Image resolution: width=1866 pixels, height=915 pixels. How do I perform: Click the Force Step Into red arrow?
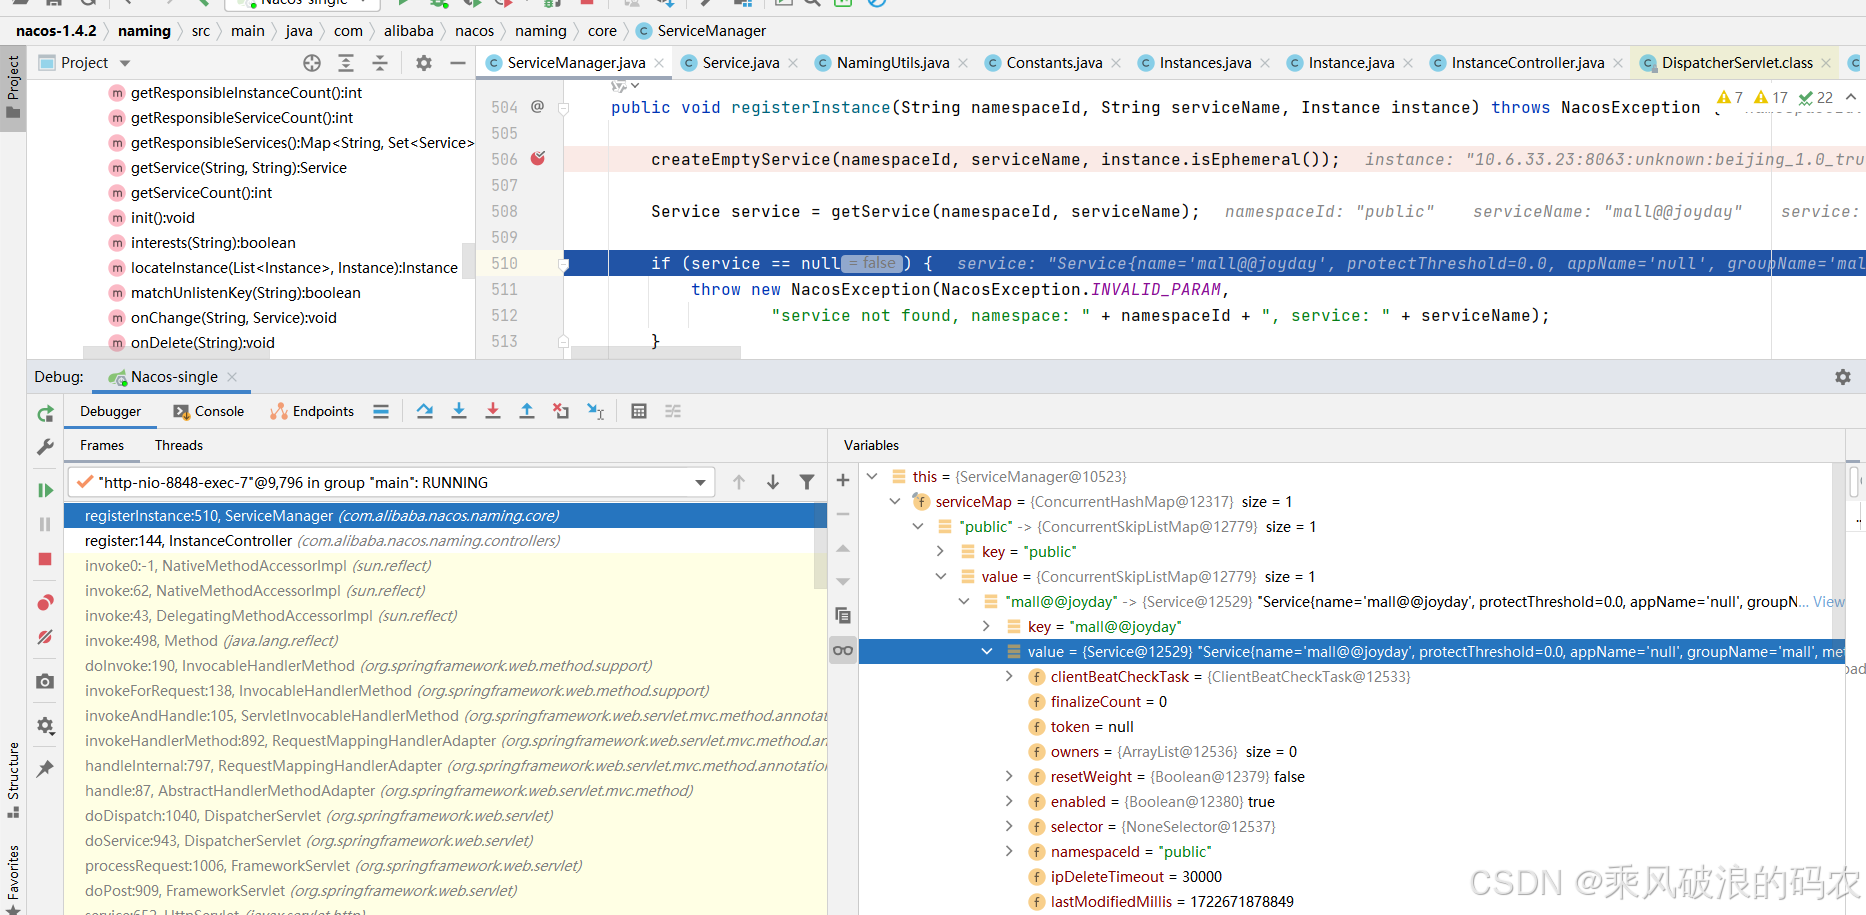tap(493, 411)
